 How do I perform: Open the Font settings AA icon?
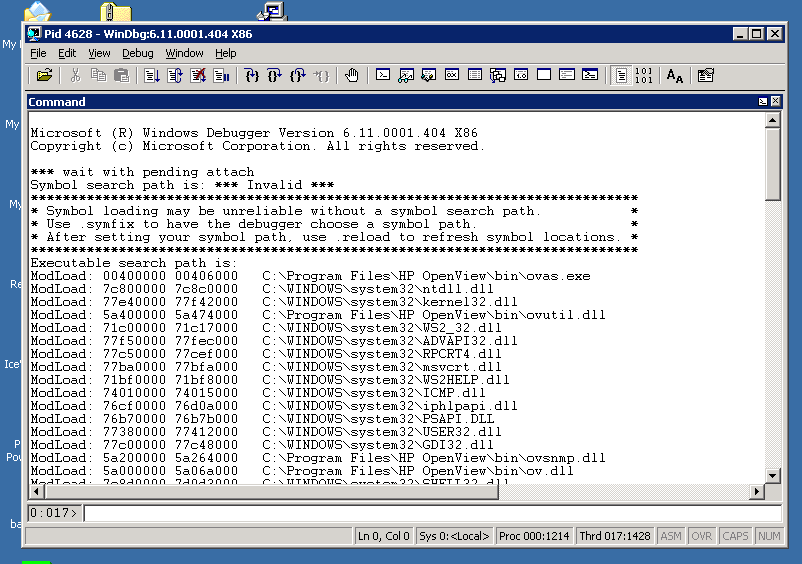click(675, 76)
